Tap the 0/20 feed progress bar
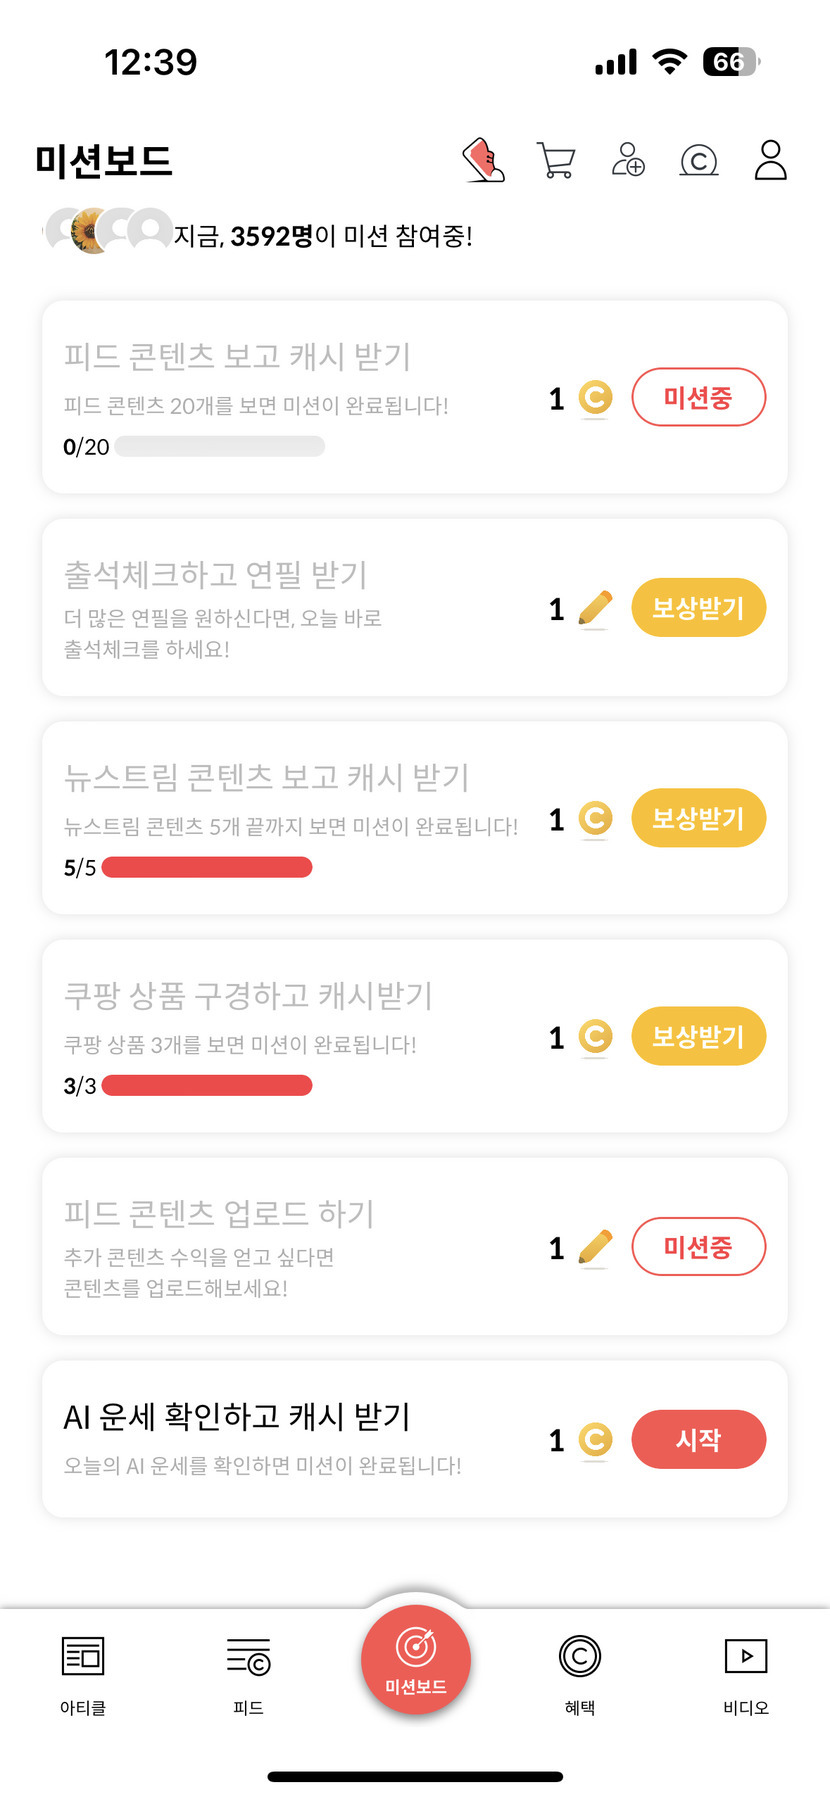The height and width of the screenshot is (1799, 830). click(x=220, y=447)
